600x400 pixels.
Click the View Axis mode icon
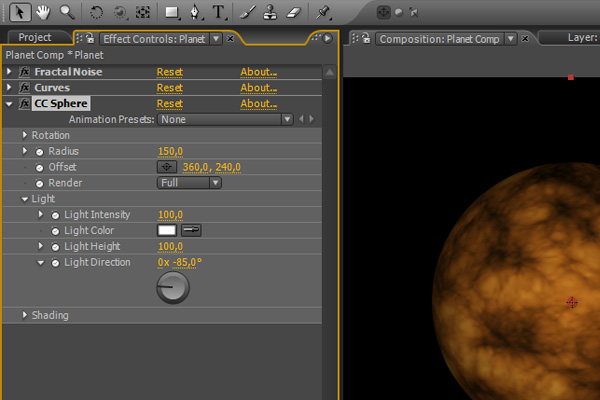click(414, 12)
